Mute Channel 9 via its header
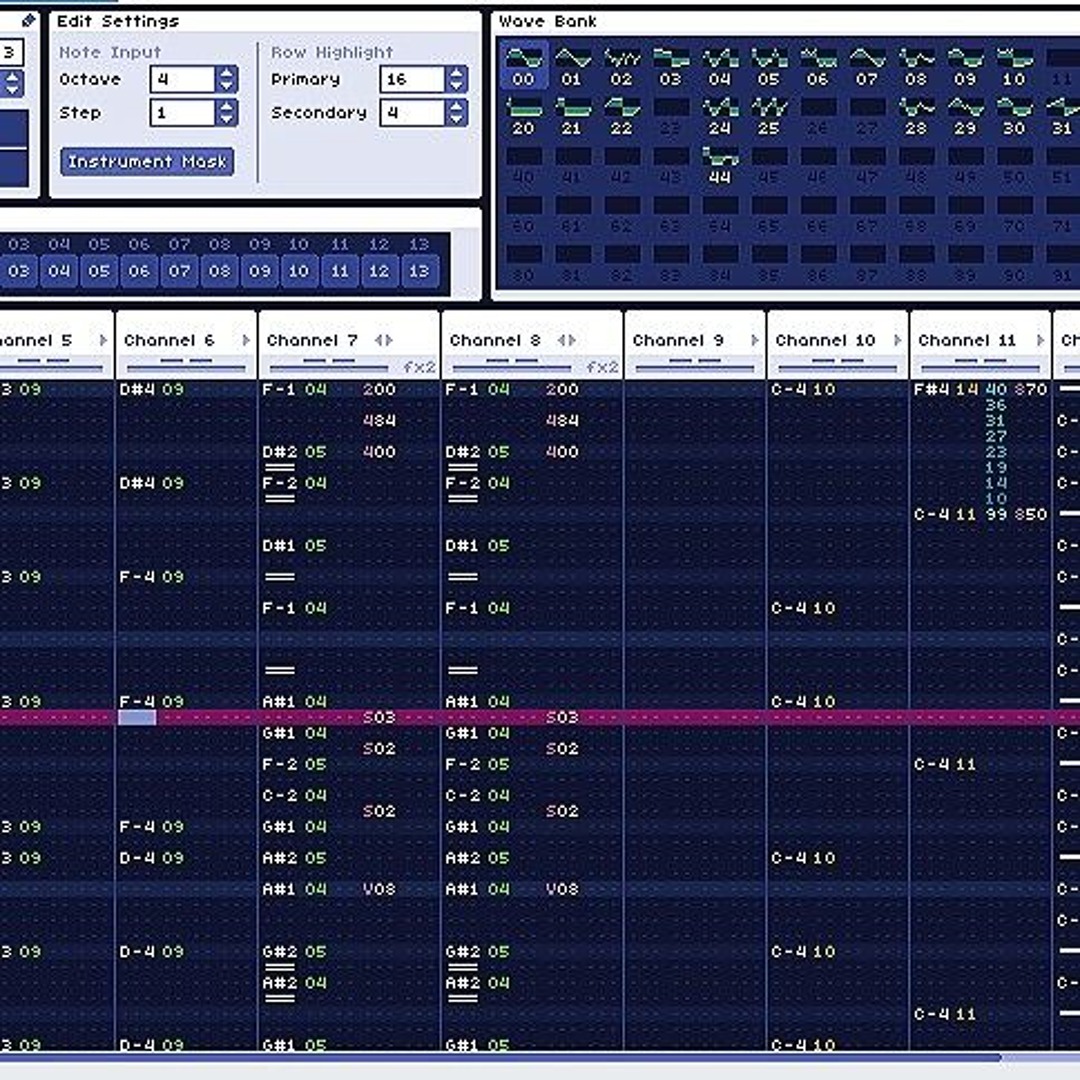Screen dimensions: 1080x1080 pos(678,341)
